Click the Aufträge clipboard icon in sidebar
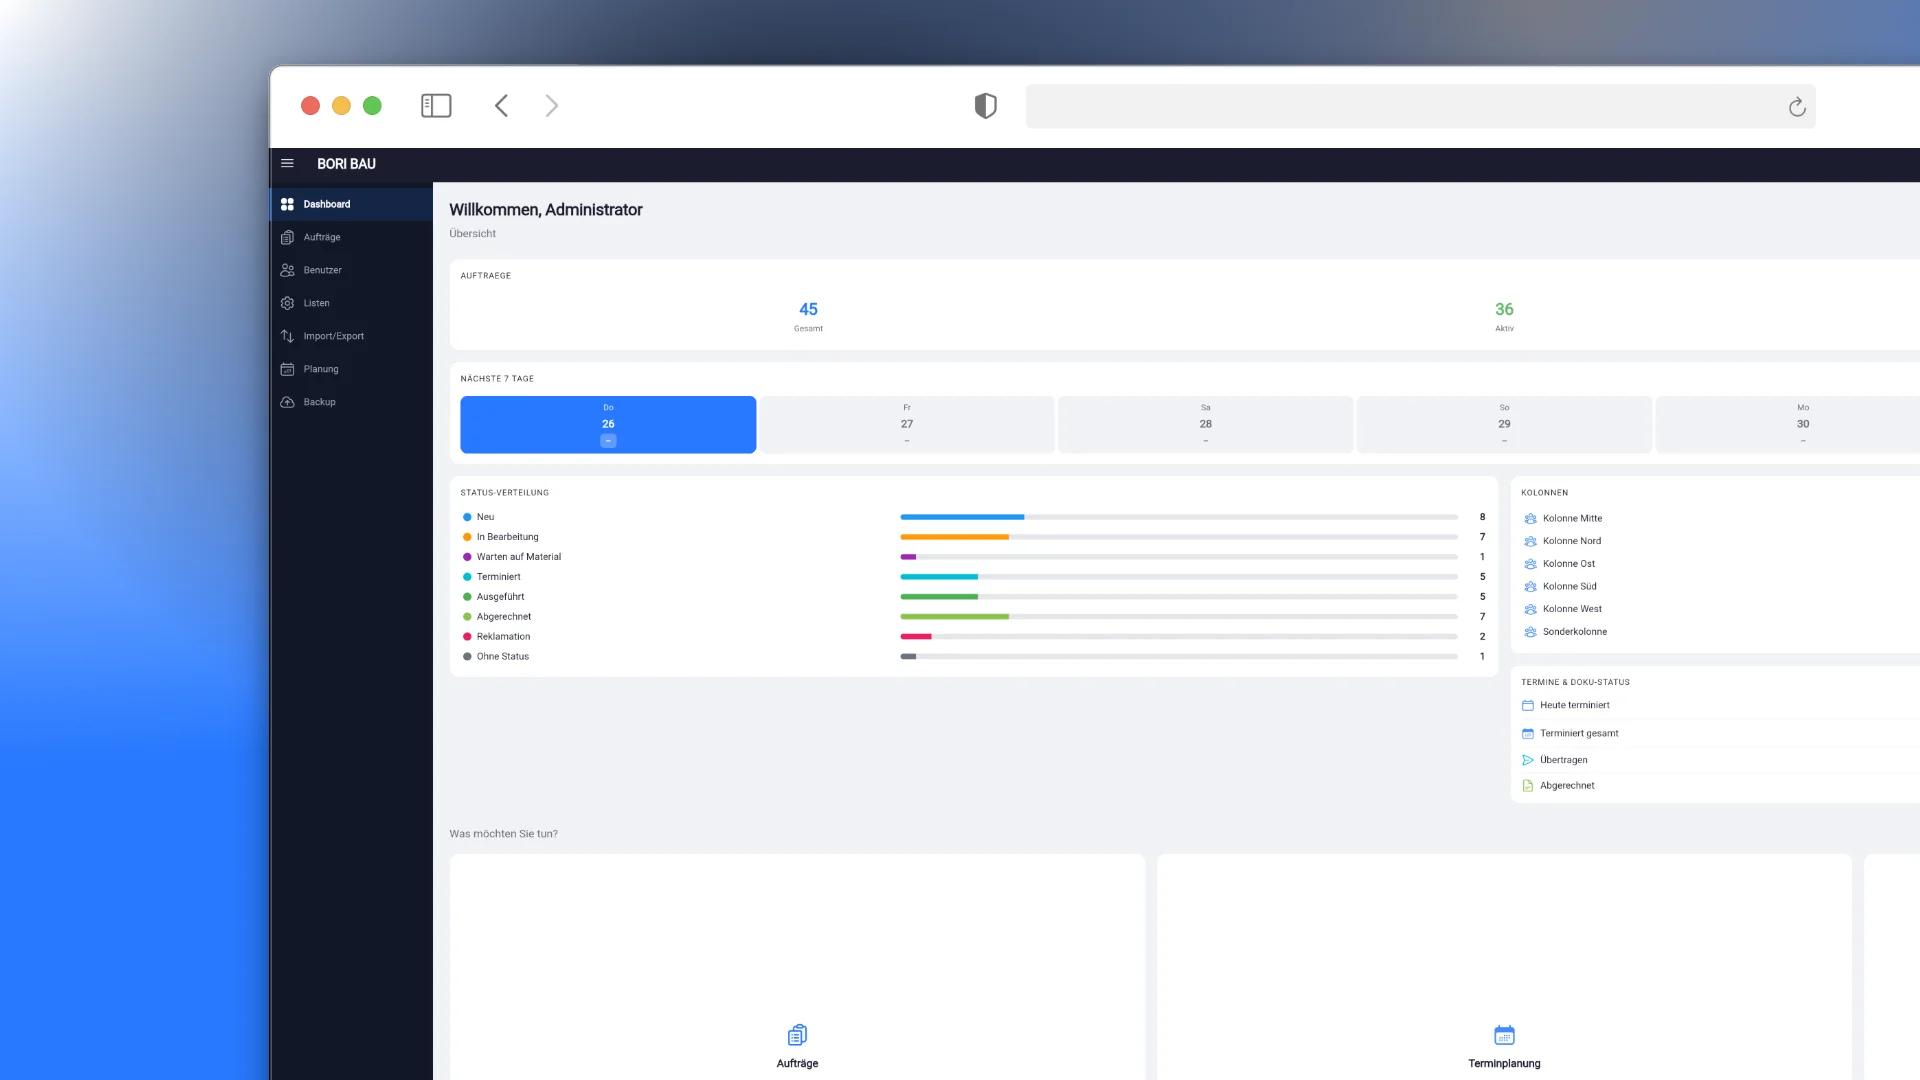The height and width of the screenshot is (1080, 1920). [287, 237]
